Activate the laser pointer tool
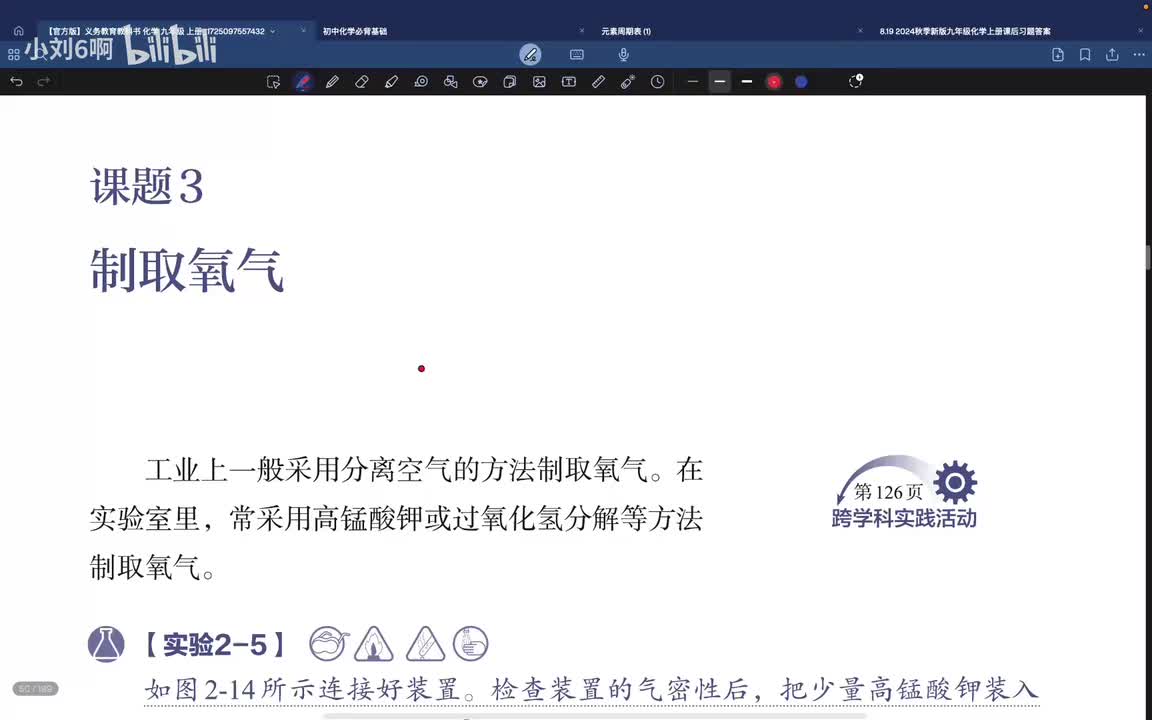1152x720 pixels. coord(627,82)
